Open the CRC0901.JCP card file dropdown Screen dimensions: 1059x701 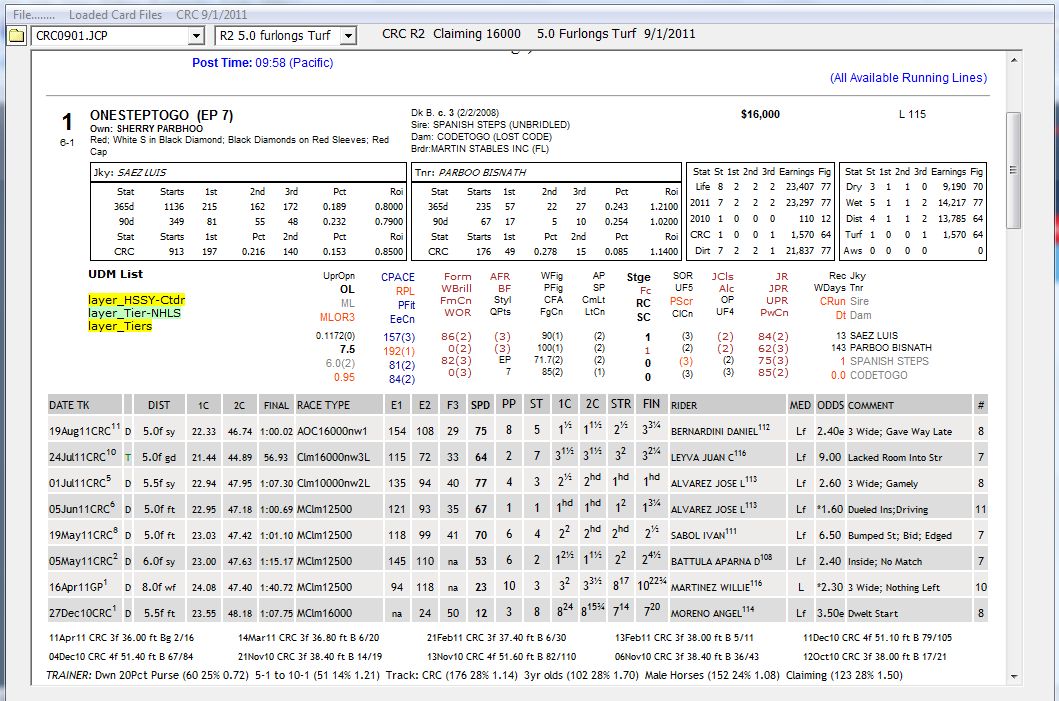[196, 36]
